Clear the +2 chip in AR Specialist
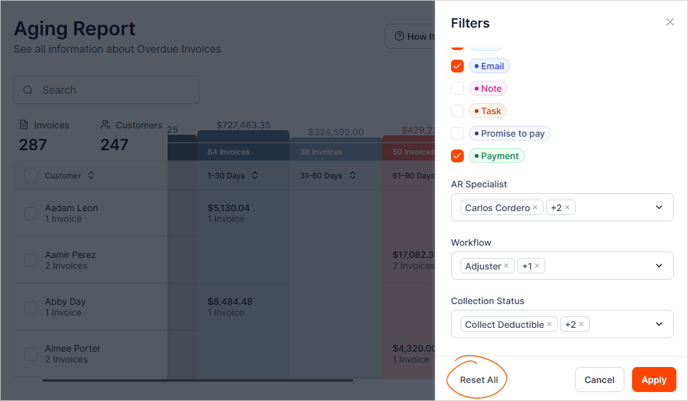This screenshot has width=688, height=401. coord(567,208)
